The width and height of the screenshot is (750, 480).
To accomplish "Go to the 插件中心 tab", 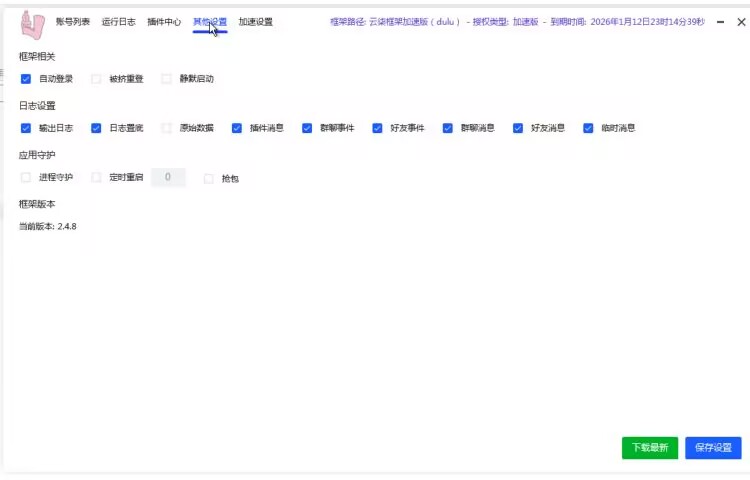I will pyautogui.click(x=164, y=22).
